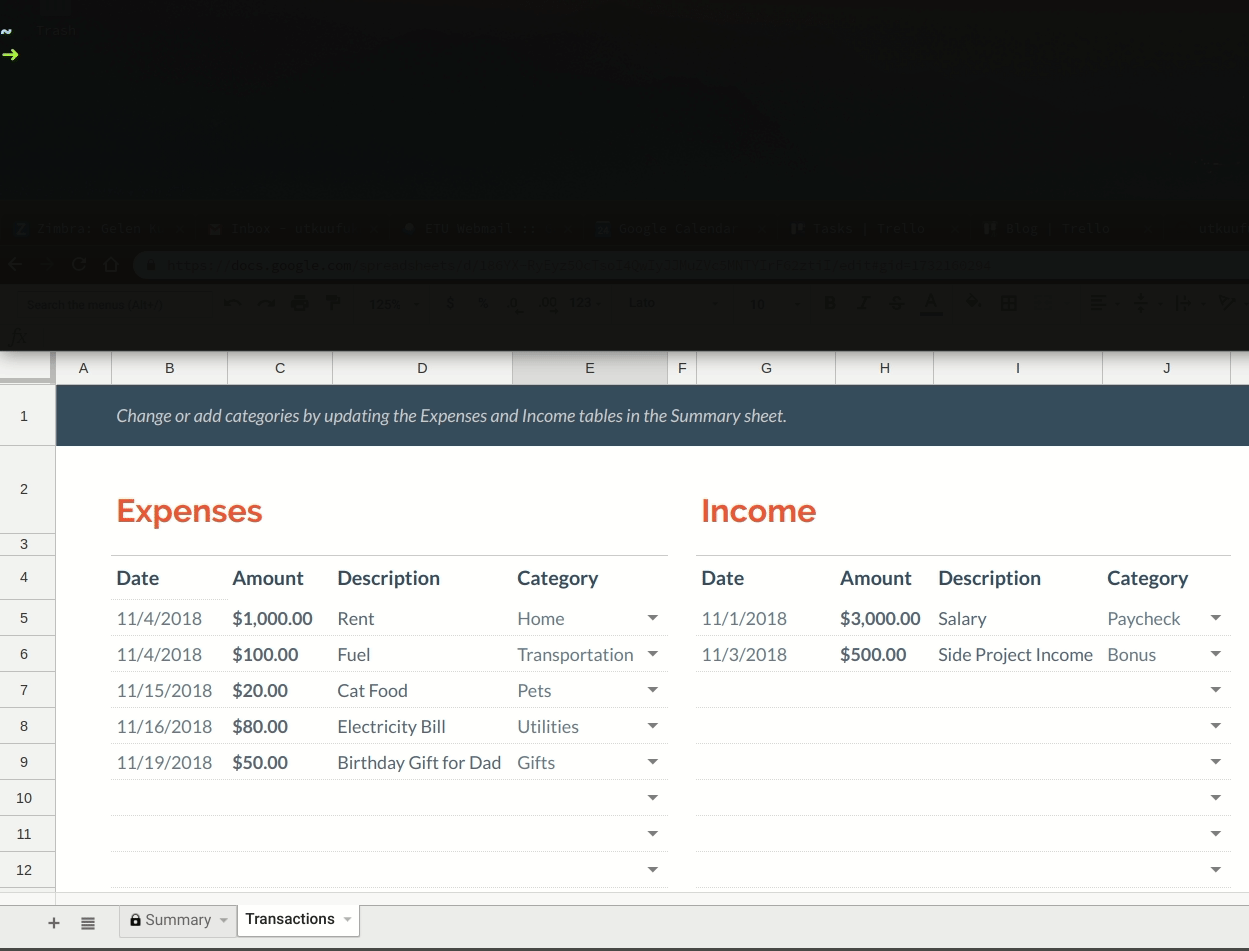Click the Cat Food description cell

point(422,690)
